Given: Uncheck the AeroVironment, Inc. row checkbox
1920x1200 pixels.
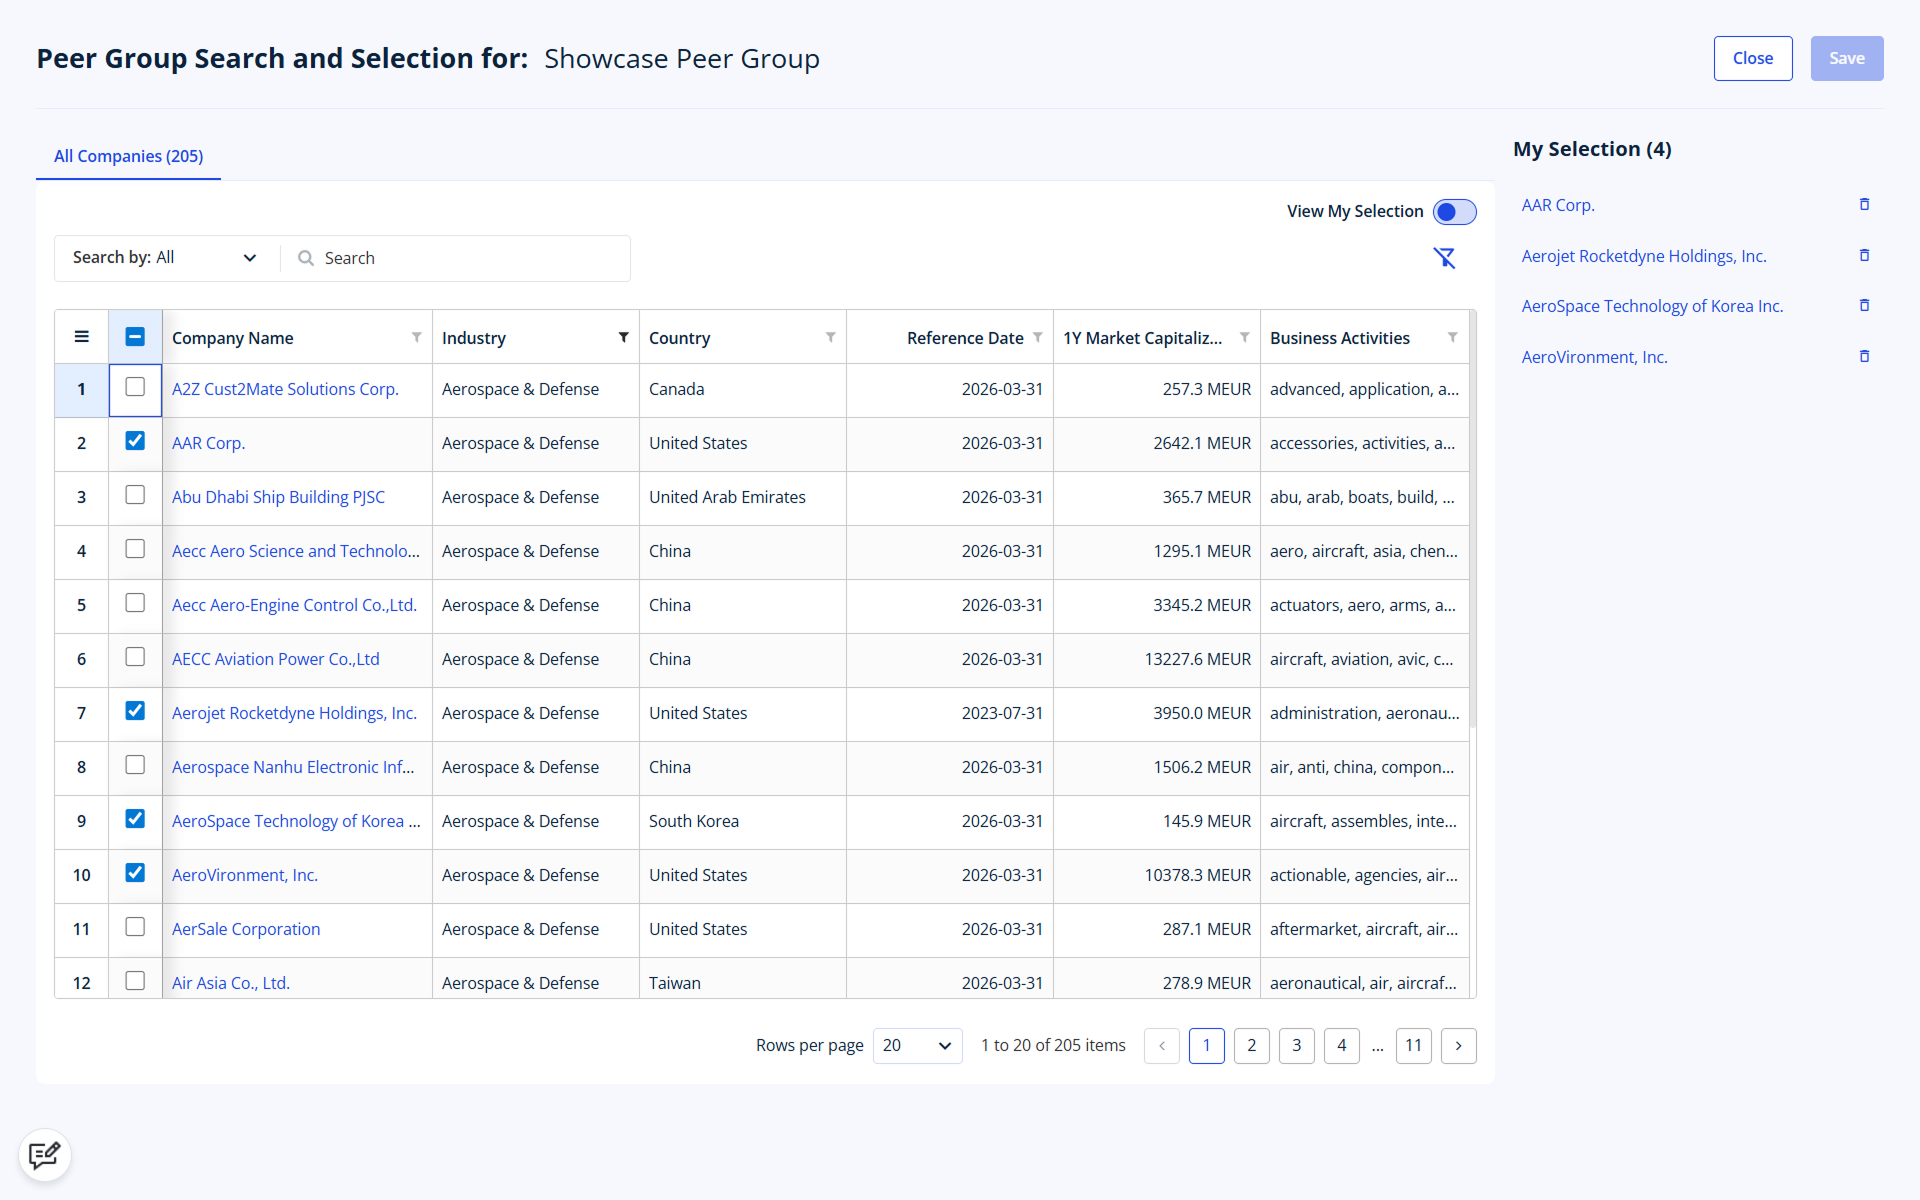Looking at the screenshot, I should coord(135,873).
